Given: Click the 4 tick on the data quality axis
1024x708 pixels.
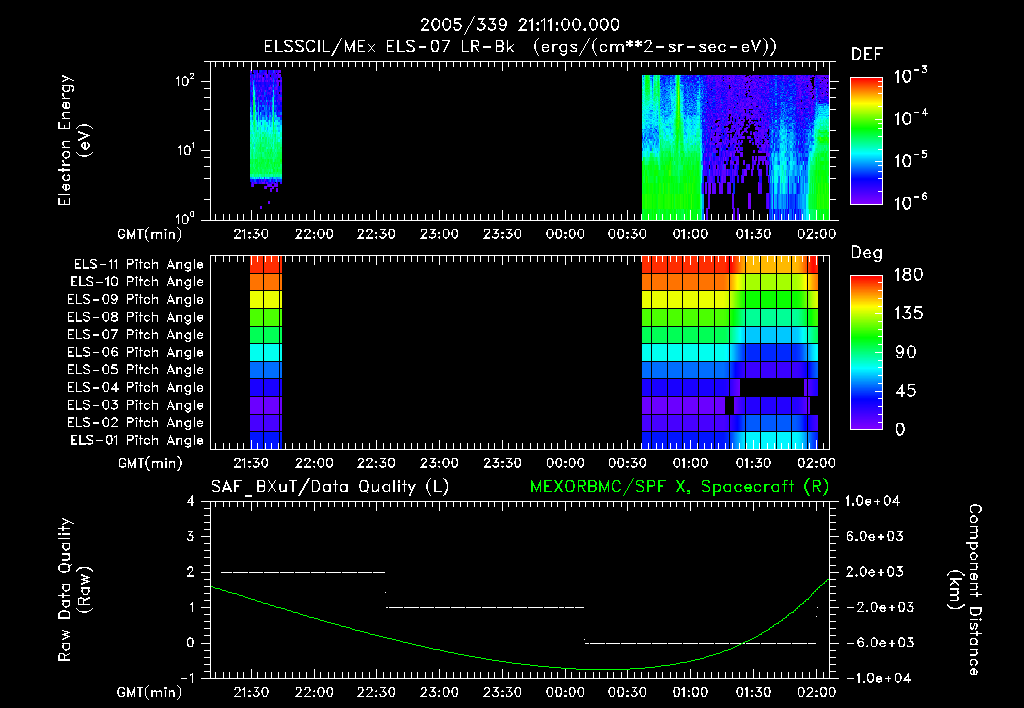Looking at the screenshot, I should (x=191, y=501).
